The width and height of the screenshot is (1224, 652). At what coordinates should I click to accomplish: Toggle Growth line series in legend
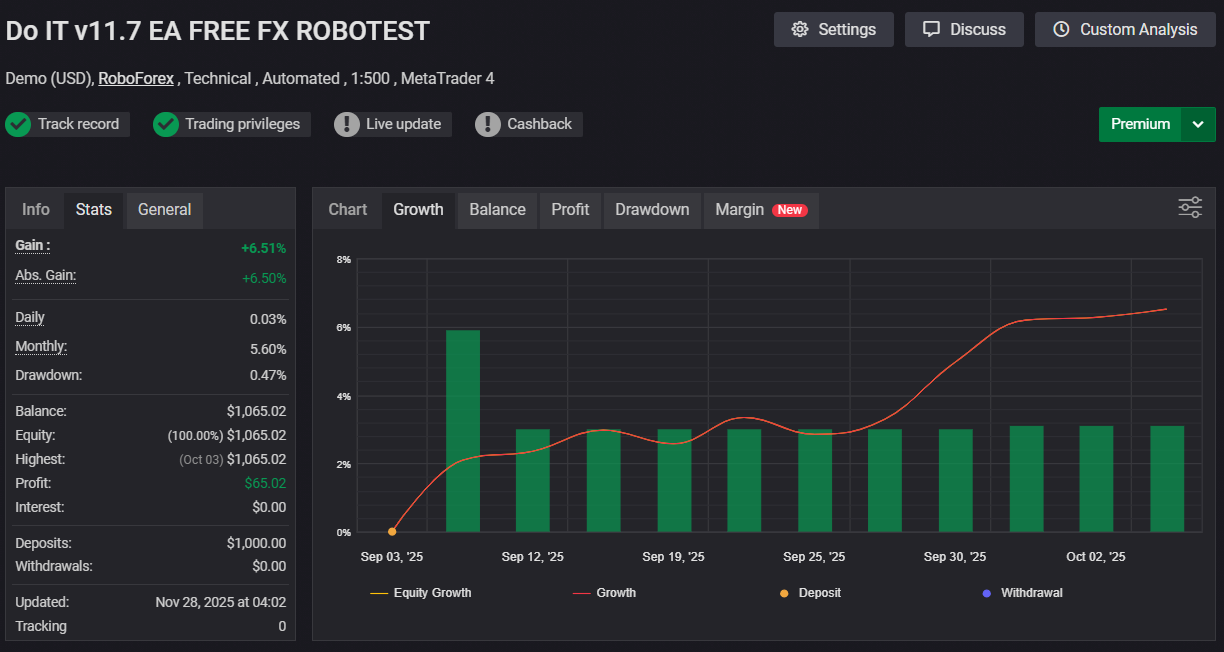coord(604,593)
